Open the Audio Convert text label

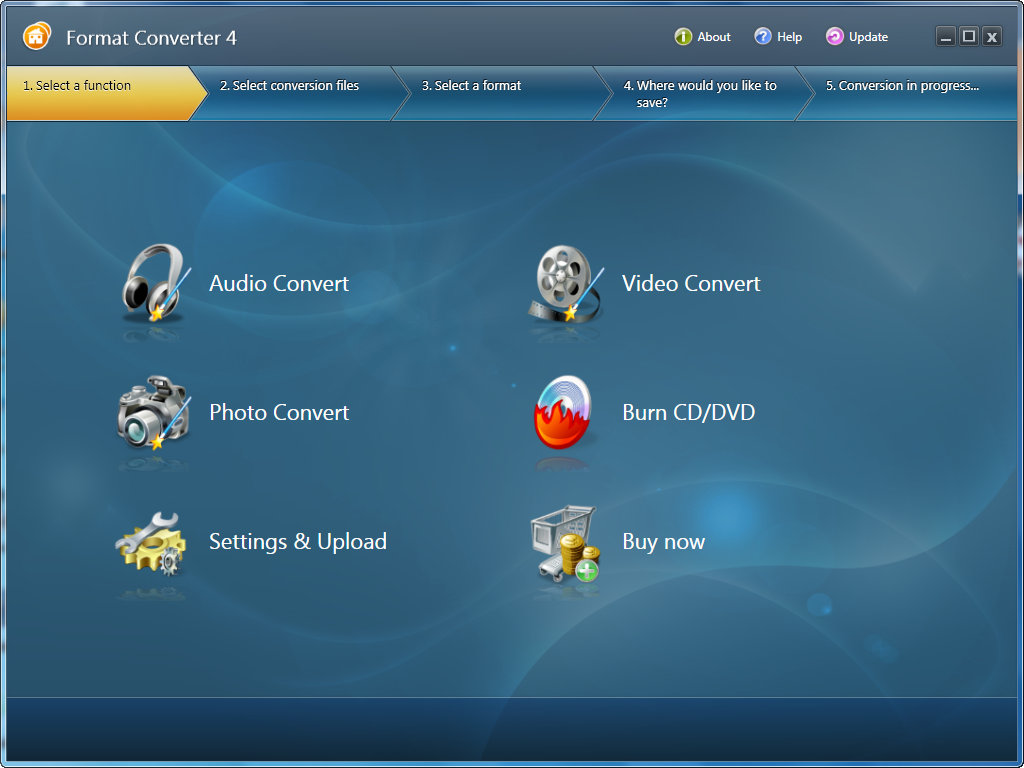[x=279, y=283]
